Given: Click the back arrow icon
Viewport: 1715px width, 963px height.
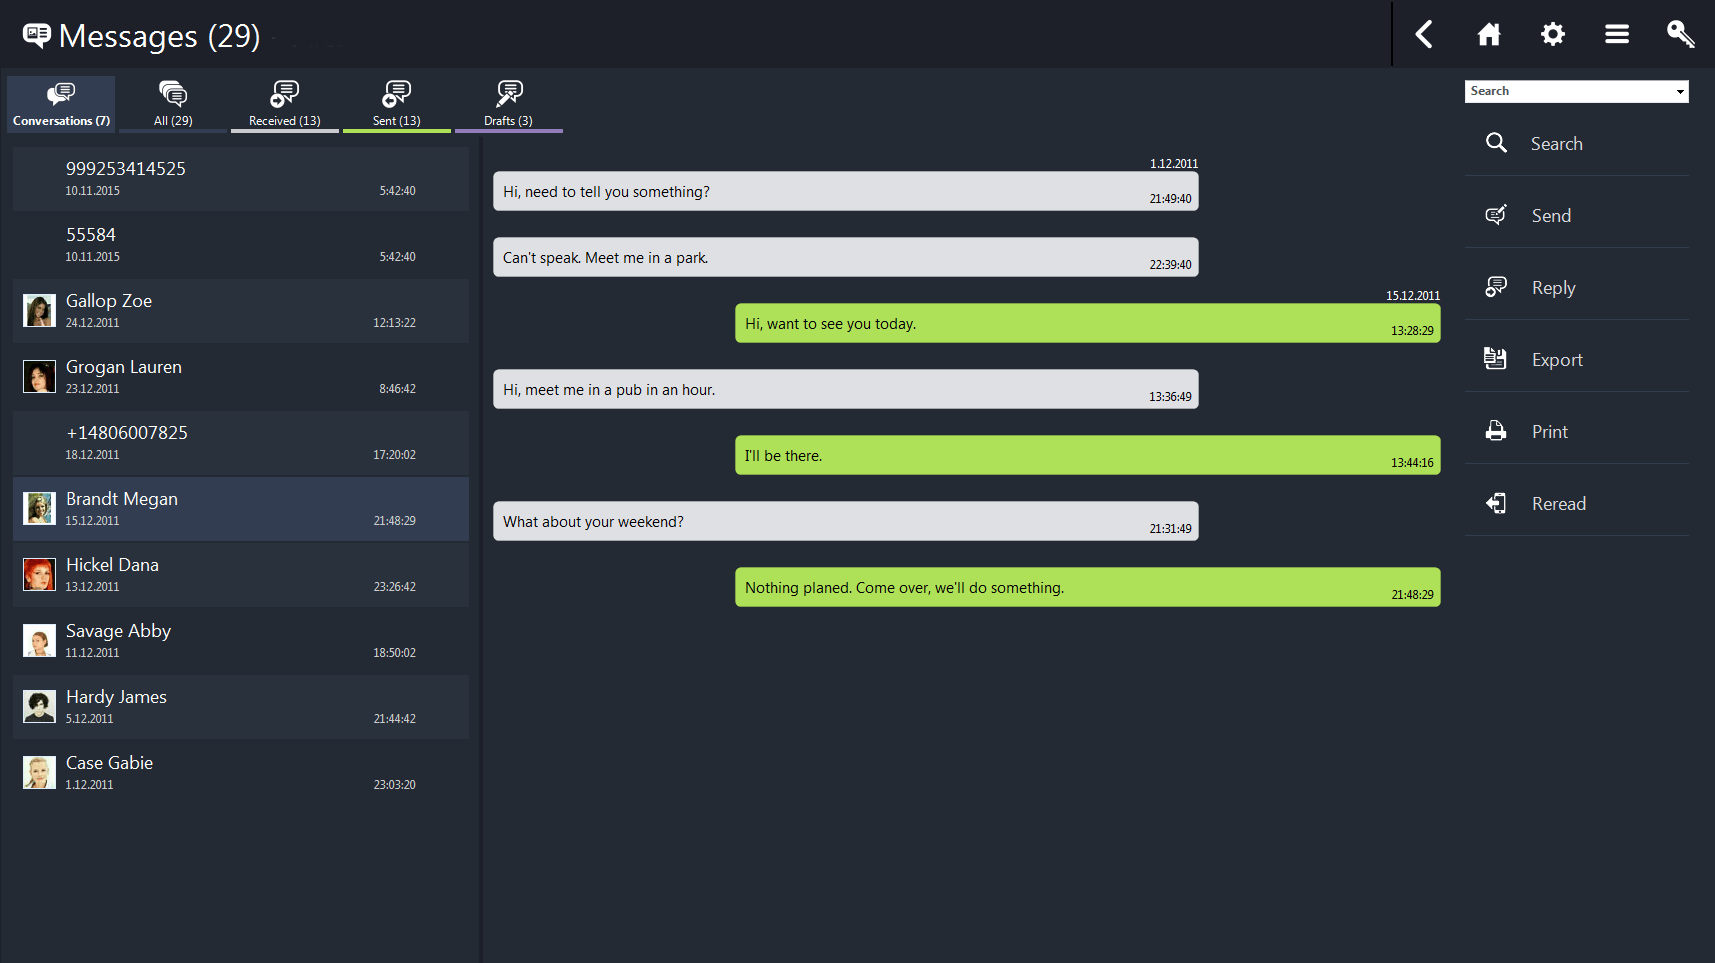Looking at the screenshot, I should 1424,34.
